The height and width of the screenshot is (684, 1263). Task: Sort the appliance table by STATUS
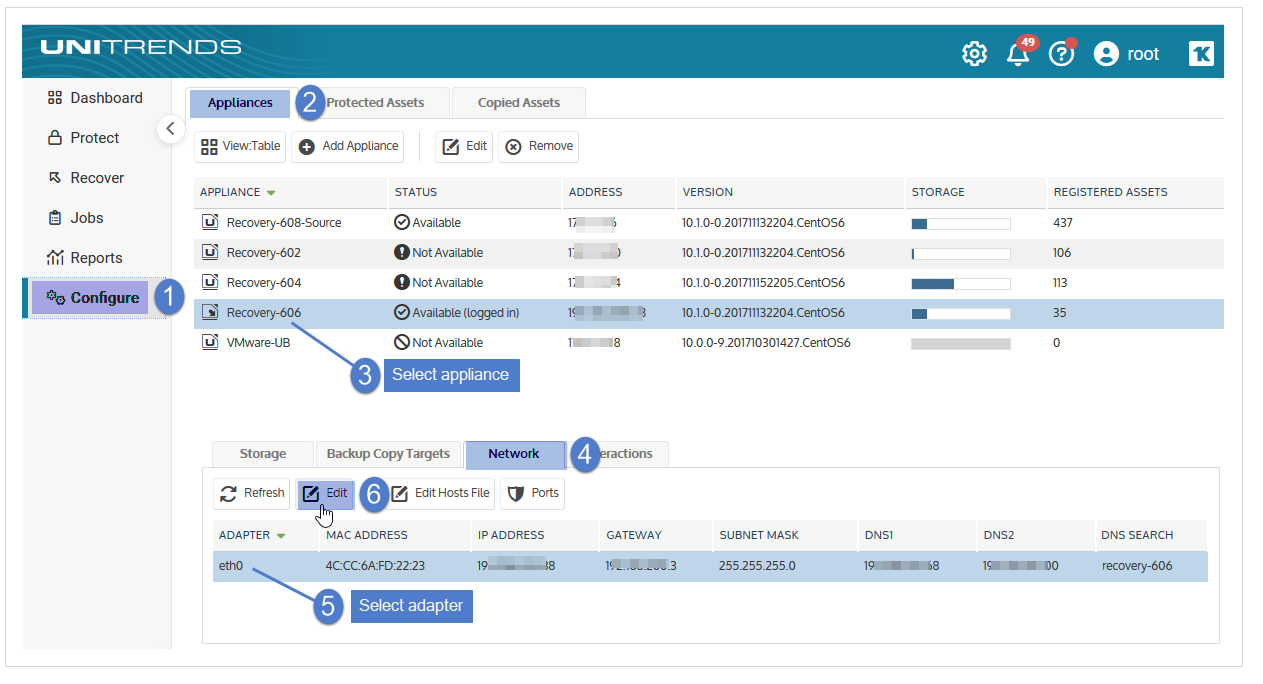coord(416,192)
